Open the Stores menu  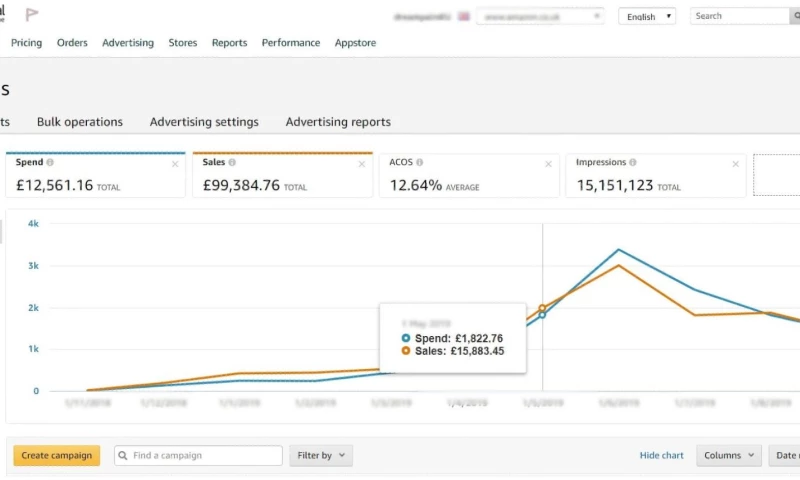click(183, 43)
